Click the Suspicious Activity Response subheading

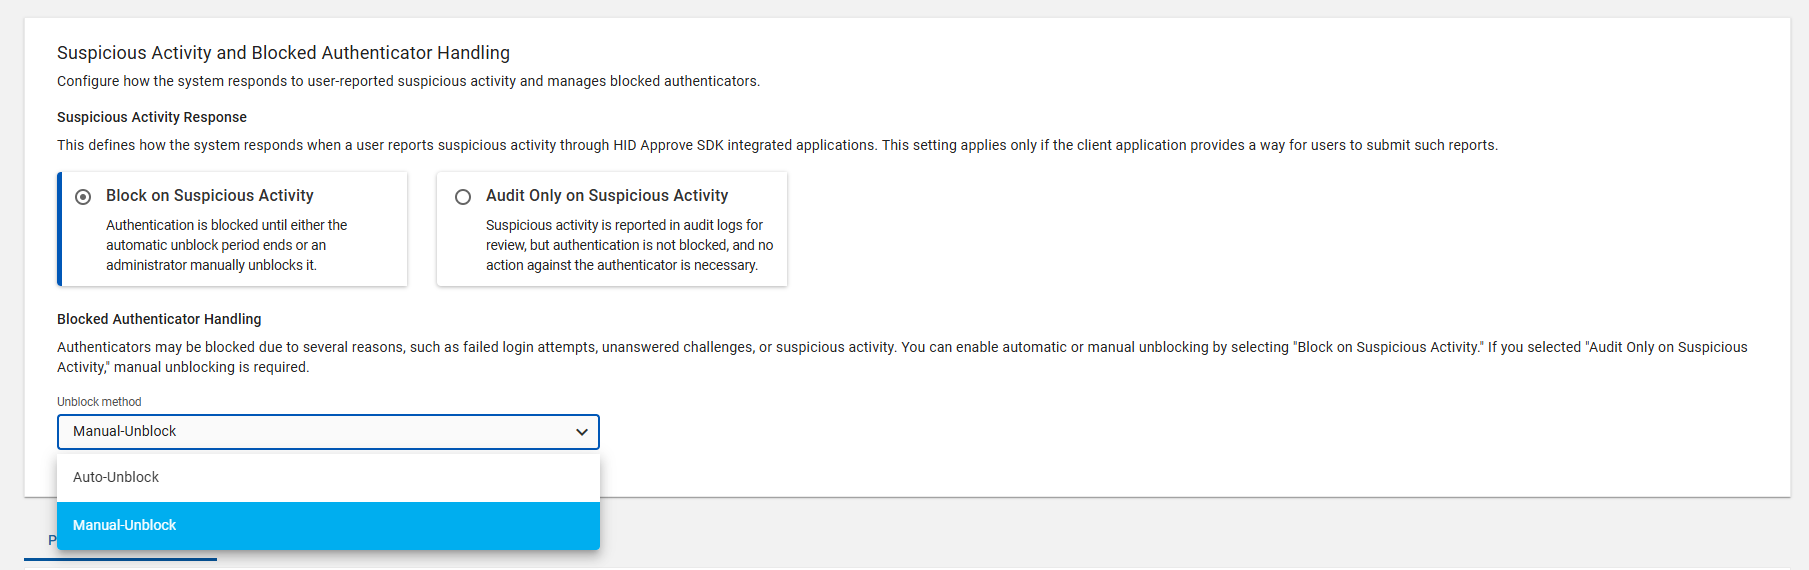(x=152, y=117)
